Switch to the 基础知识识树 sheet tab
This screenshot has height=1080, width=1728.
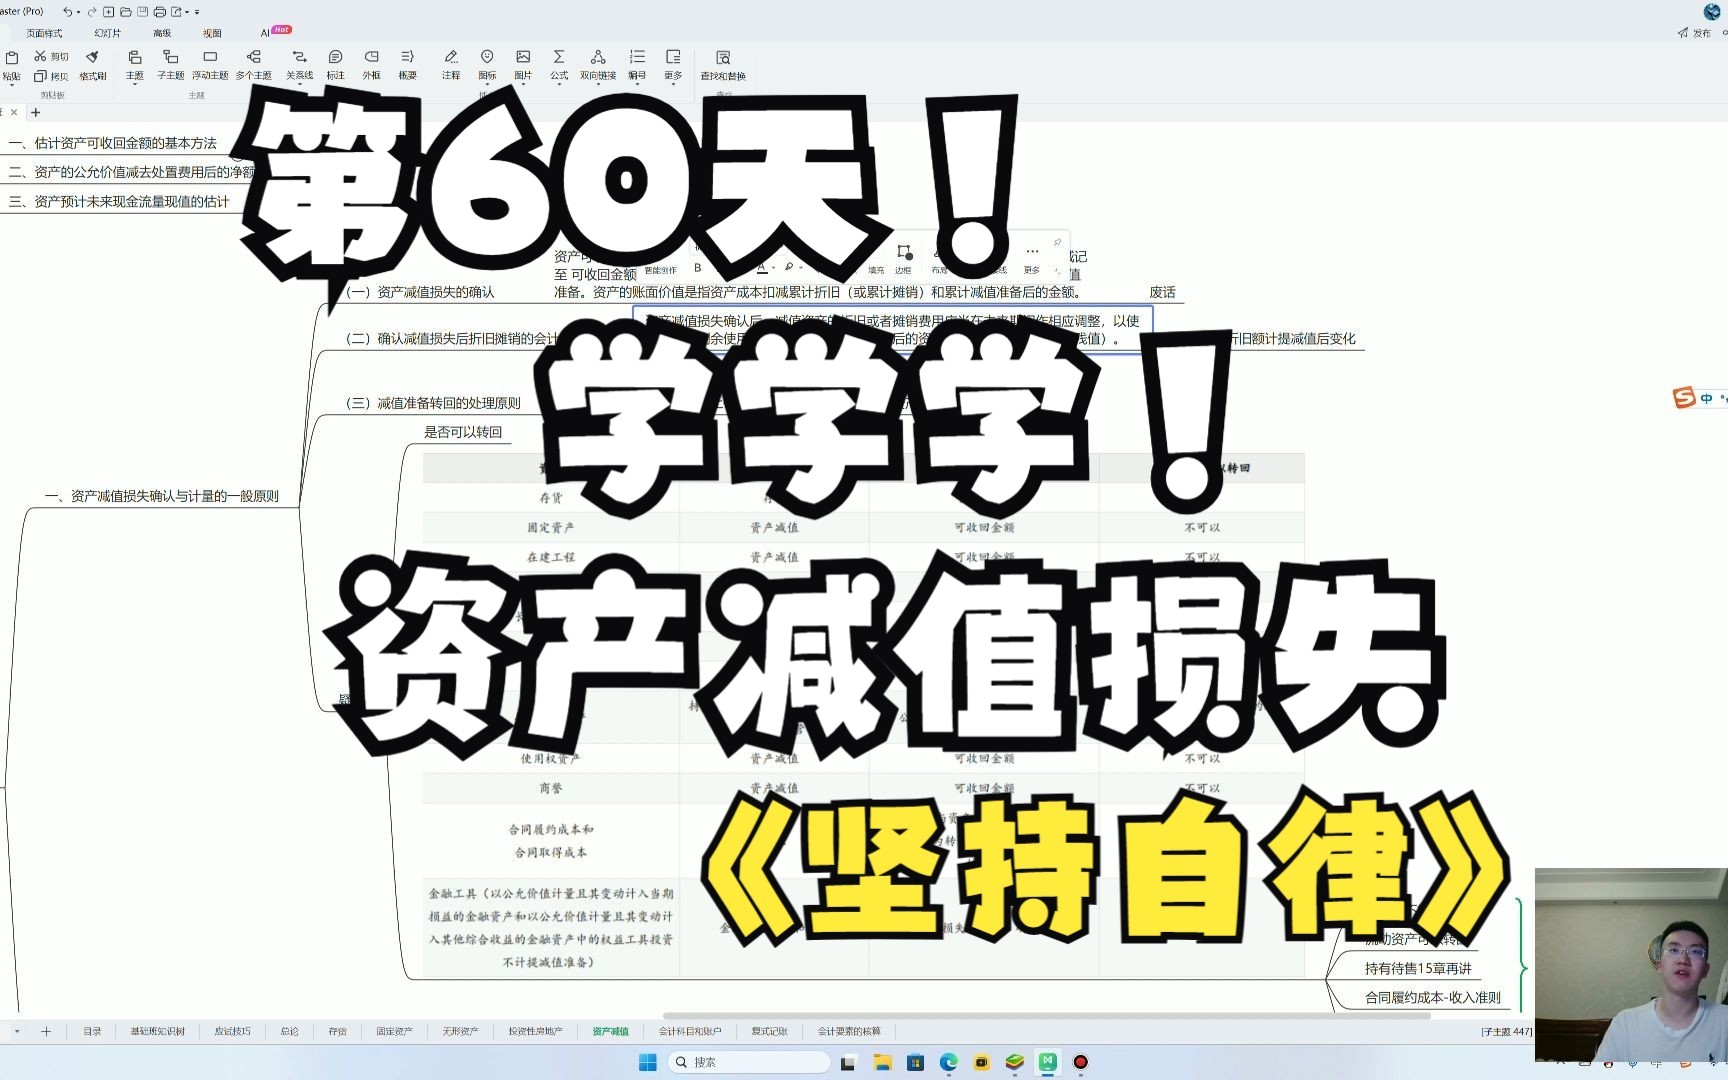point(157,1031)
